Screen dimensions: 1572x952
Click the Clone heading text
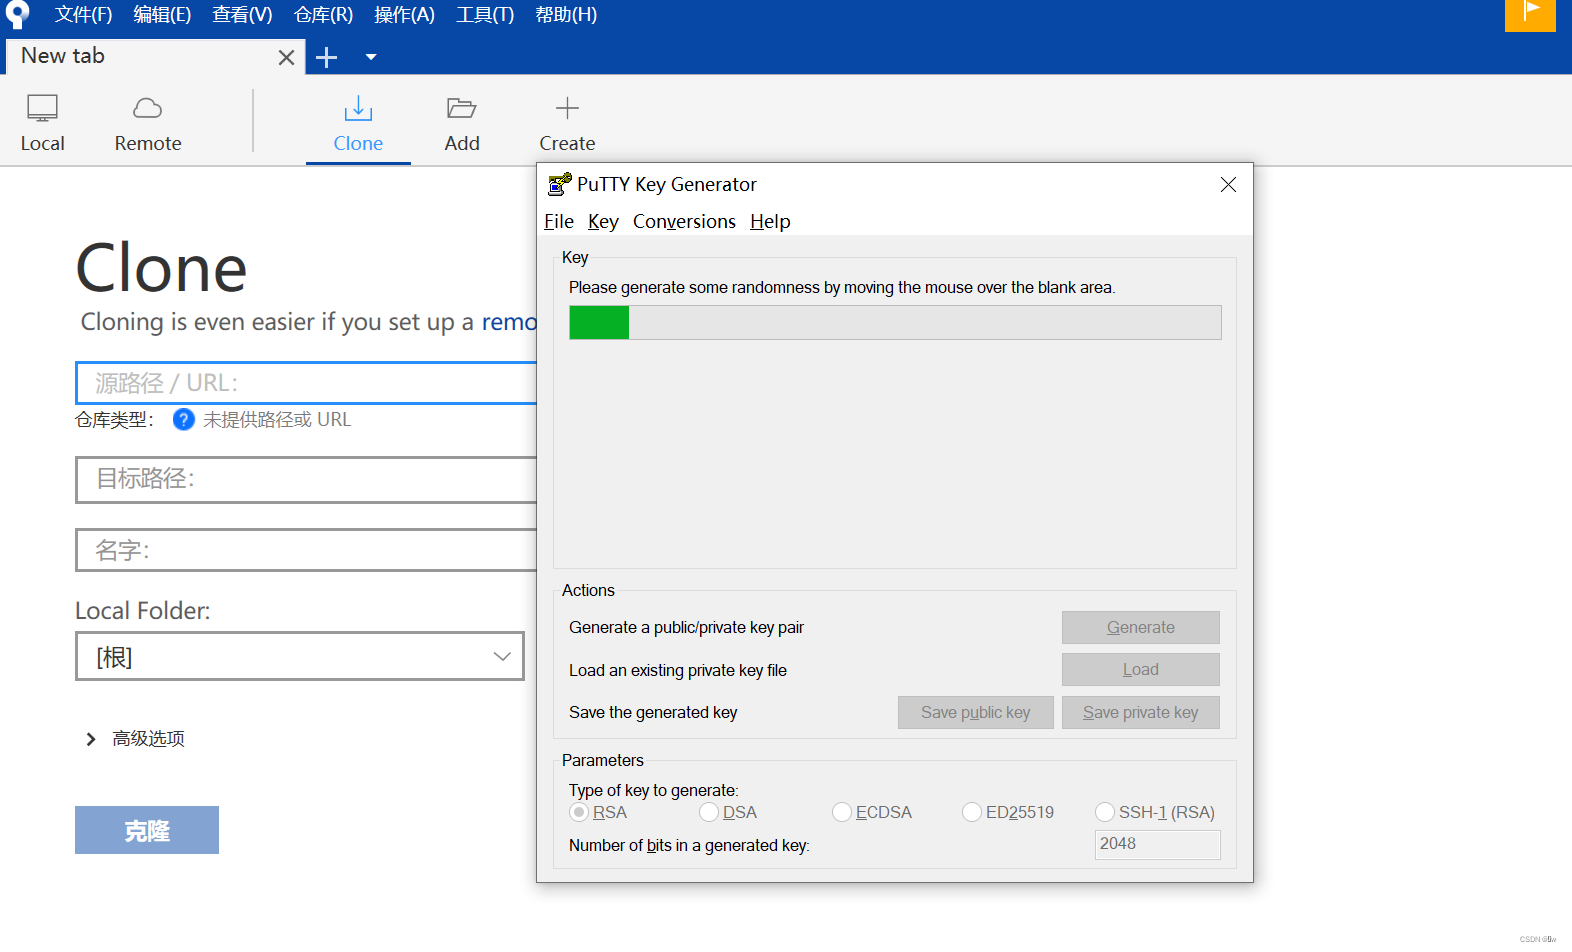tap(161, 268)
